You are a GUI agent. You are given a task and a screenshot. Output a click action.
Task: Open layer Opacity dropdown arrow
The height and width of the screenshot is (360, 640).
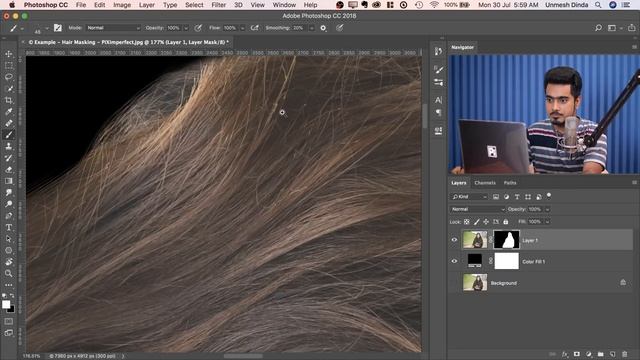pos(547,209)
